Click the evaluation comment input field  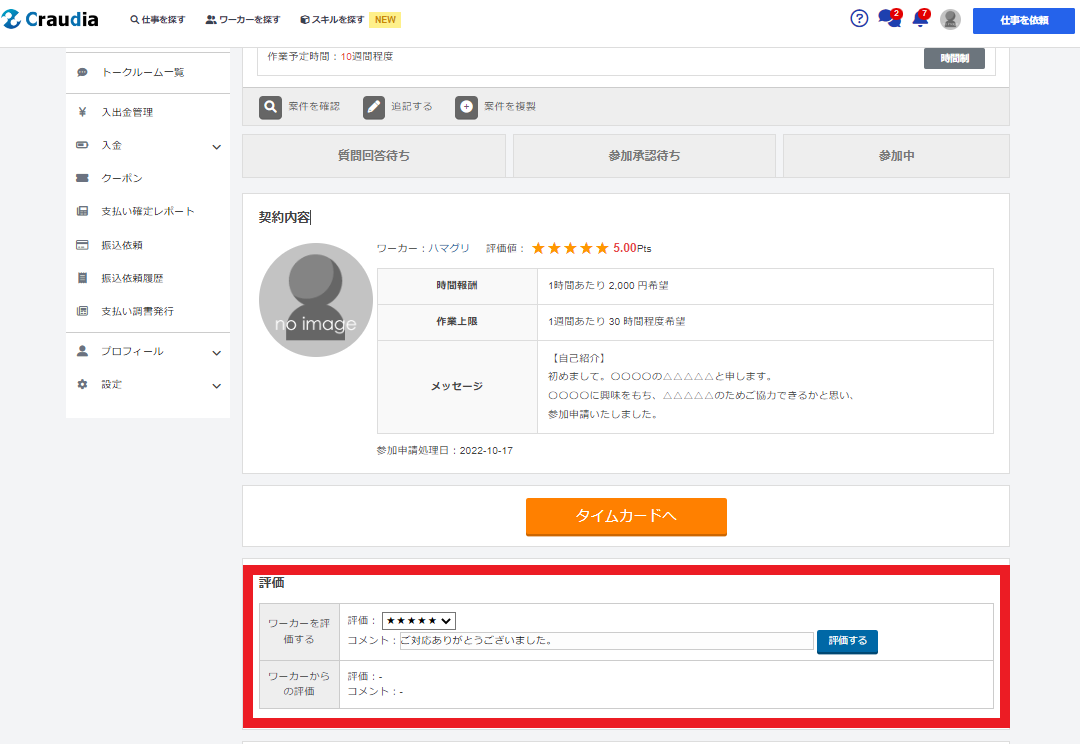[x=606, y=641]
